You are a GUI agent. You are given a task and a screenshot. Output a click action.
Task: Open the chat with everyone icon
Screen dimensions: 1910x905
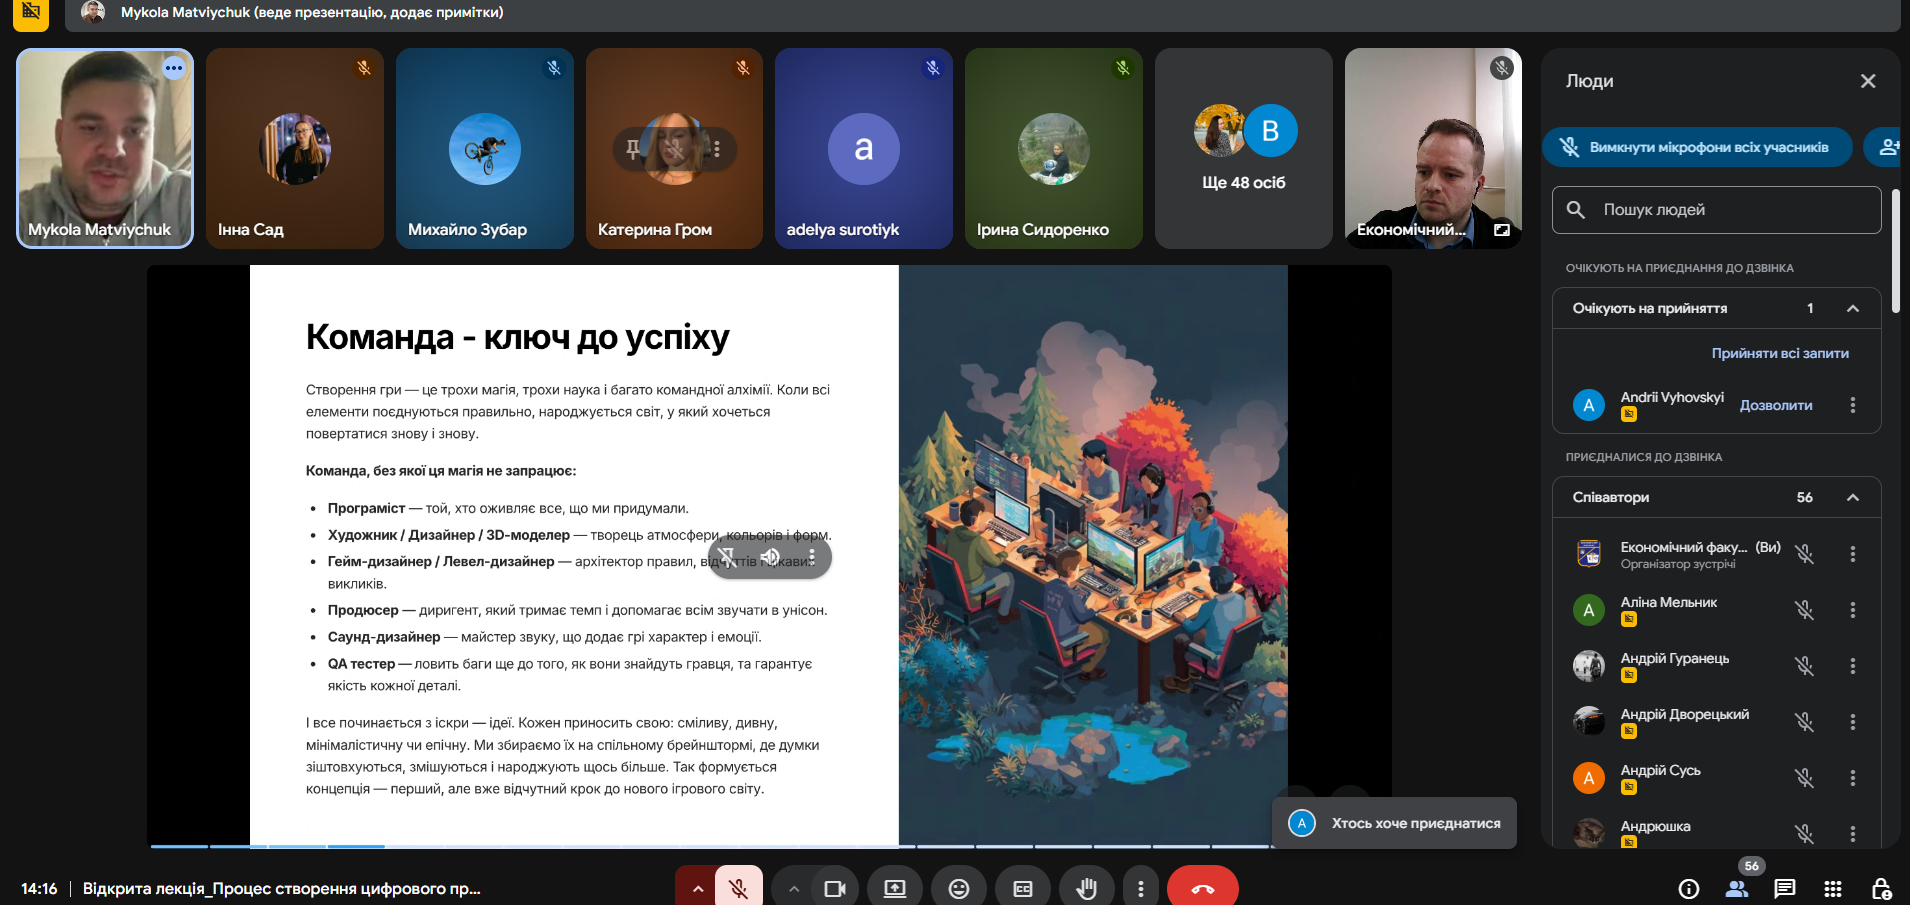(x=1785, y=888)
